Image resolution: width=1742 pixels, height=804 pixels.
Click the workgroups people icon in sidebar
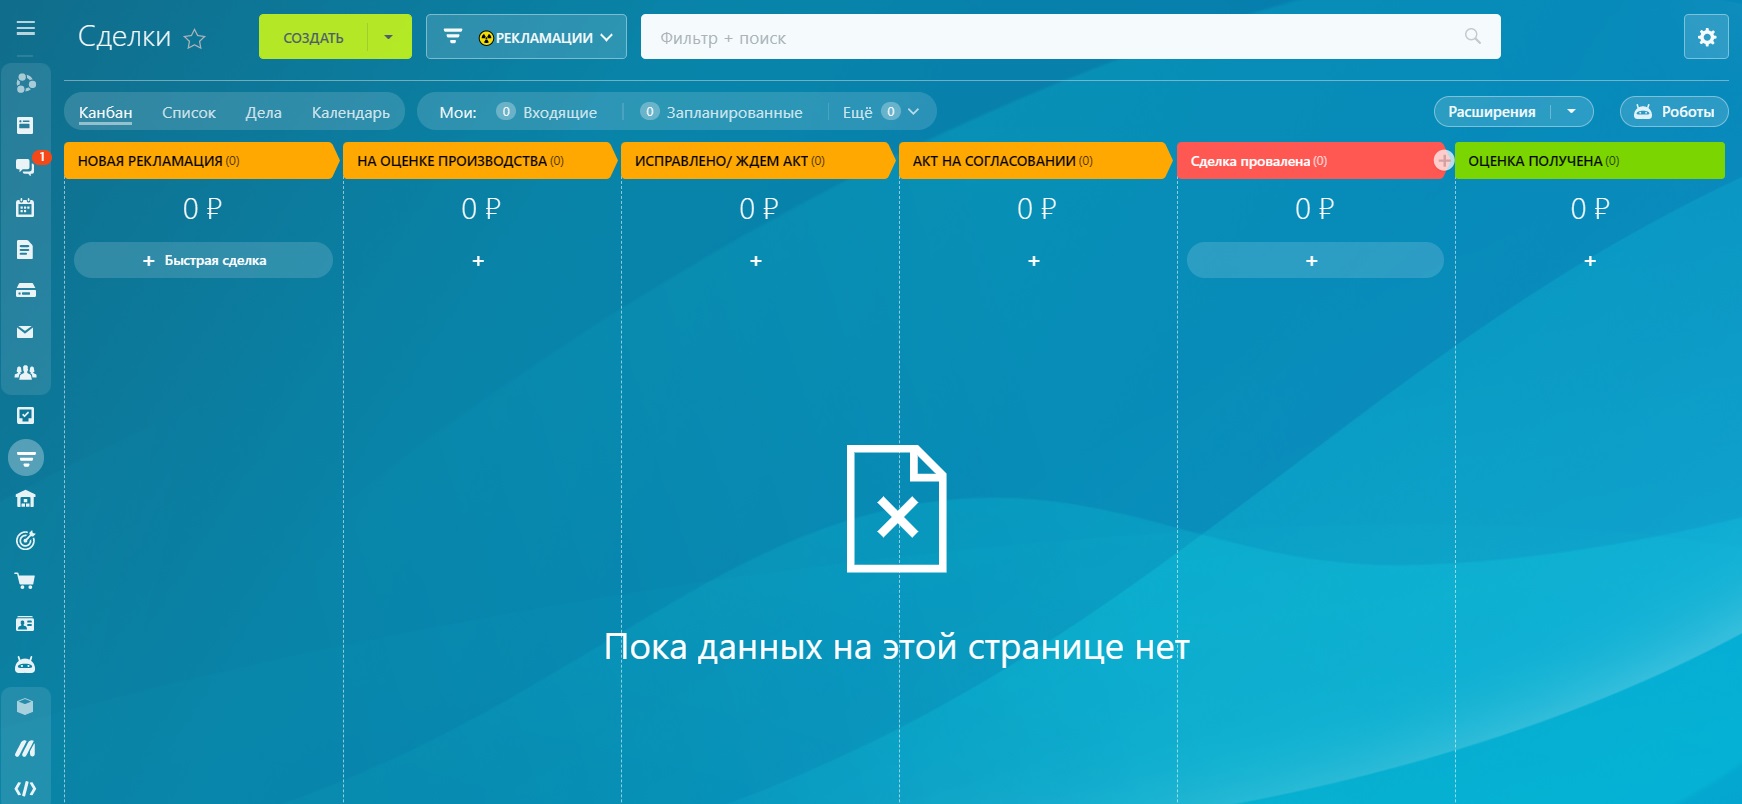tap(26, 373)
